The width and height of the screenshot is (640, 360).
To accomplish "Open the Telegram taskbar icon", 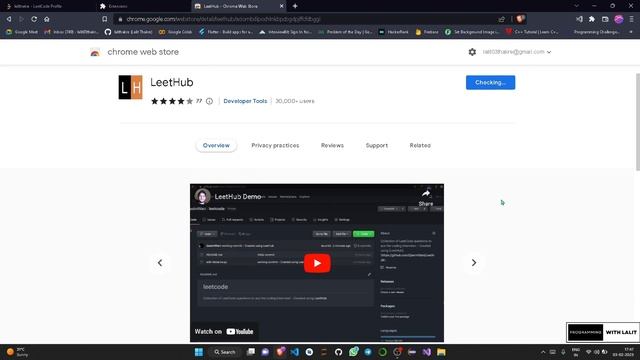I will 368,352.
